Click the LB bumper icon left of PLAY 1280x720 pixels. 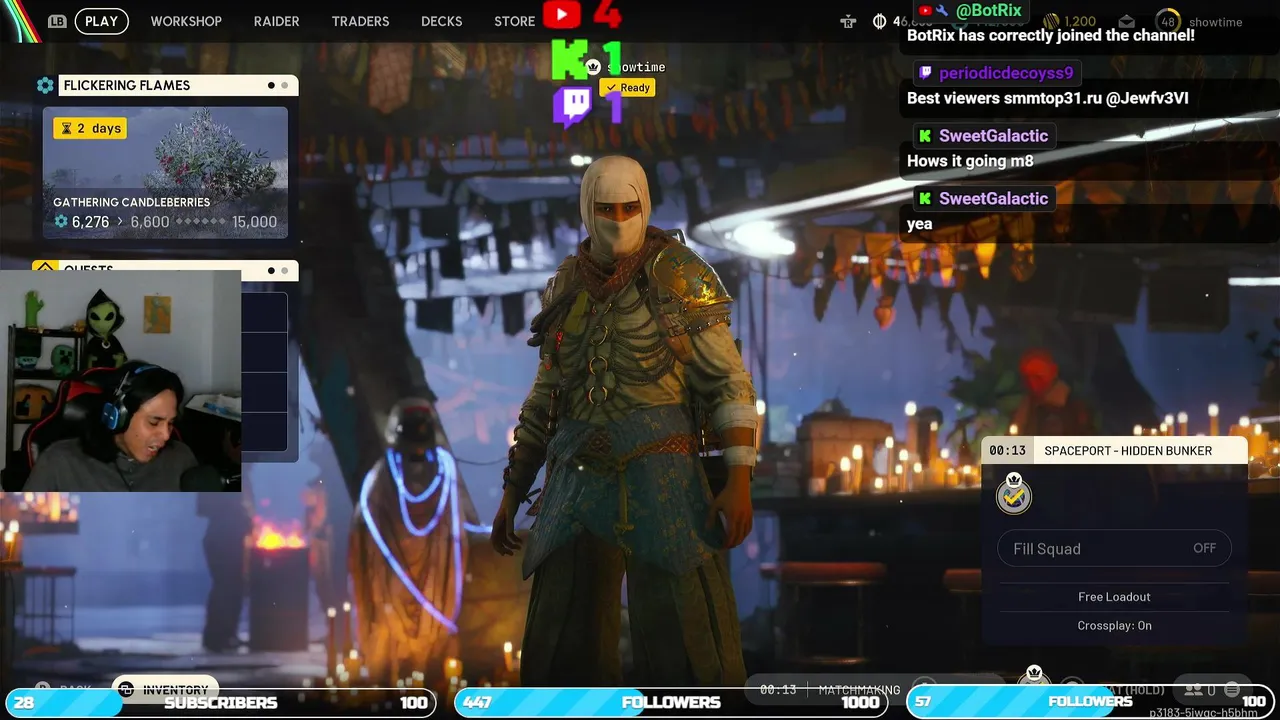click(57, 21)
